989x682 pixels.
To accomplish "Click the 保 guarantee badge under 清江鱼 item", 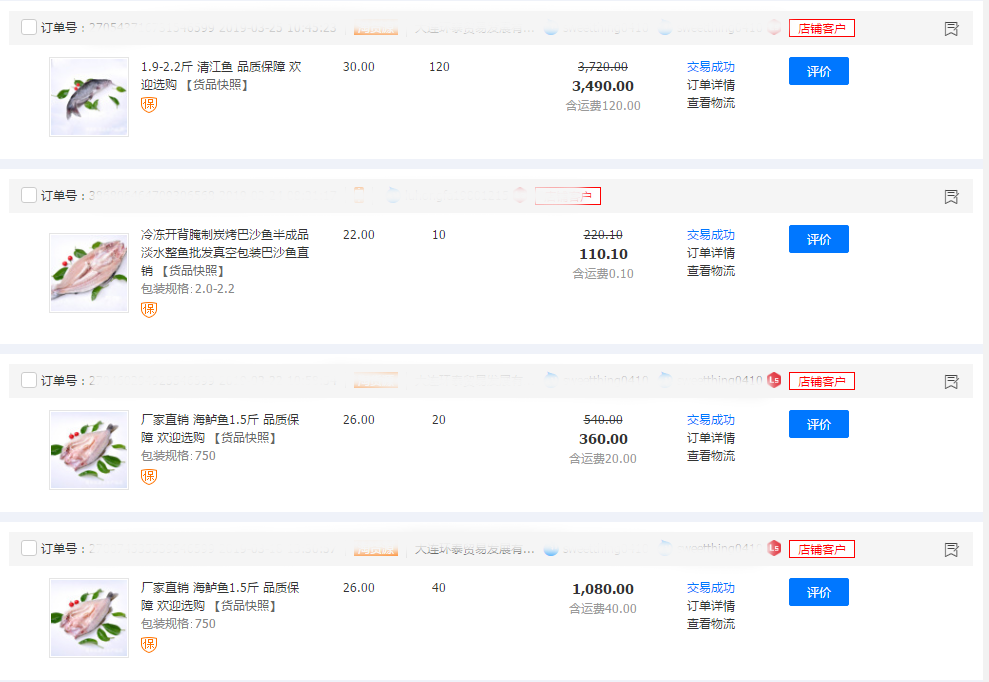I will click(149, 105).
